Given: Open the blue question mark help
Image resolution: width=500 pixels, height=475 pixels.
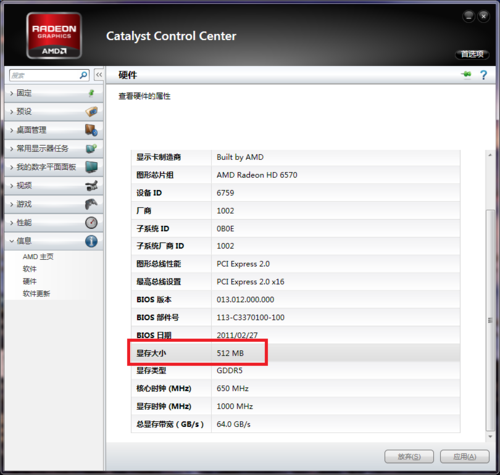Looking at the screenshot, I should pos(483,75).
